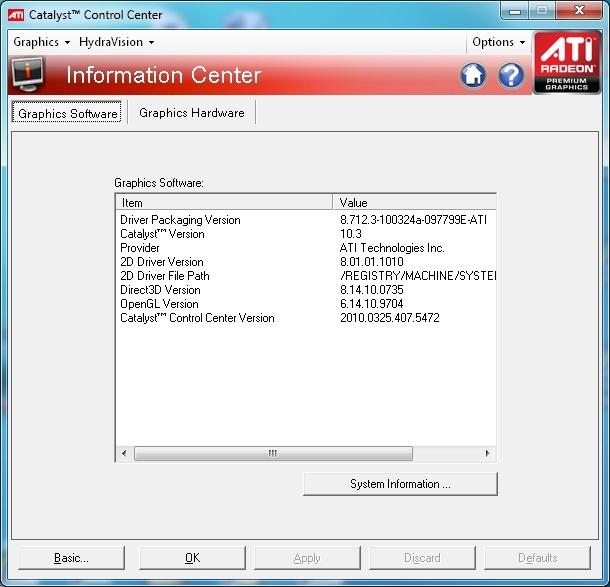Viewport: 610px width, 587px height.
Task: Click the Defaults button
Action: pos(538,558)
